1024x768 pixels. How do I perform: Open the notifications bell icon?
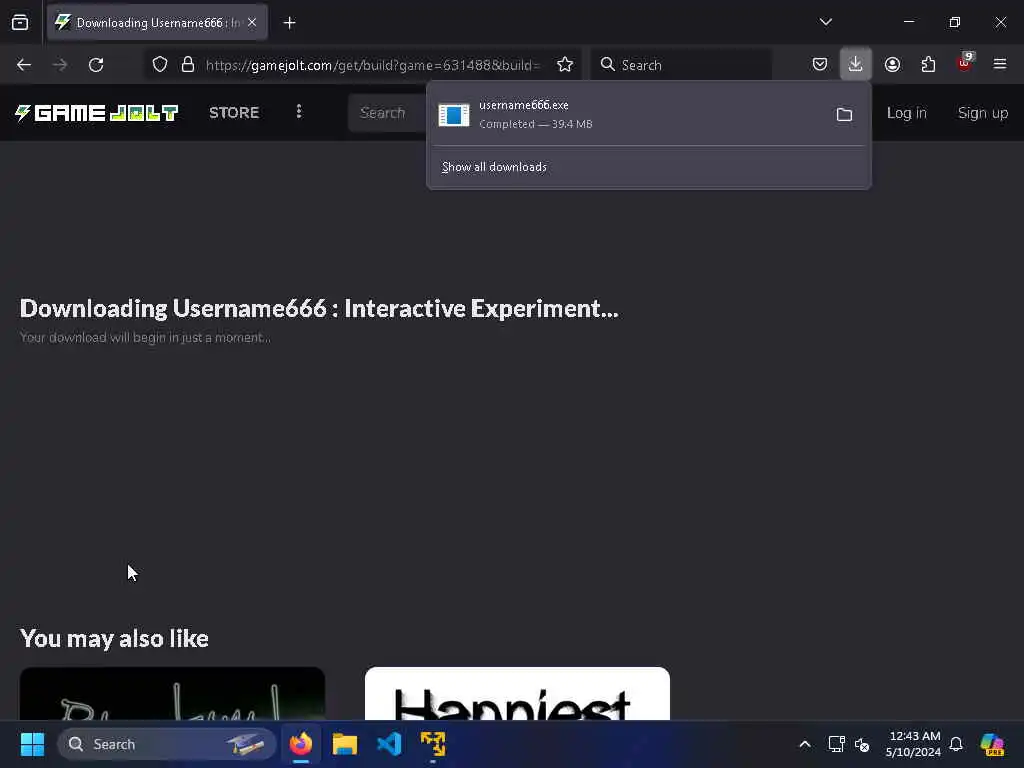click(x=956, y=744)
